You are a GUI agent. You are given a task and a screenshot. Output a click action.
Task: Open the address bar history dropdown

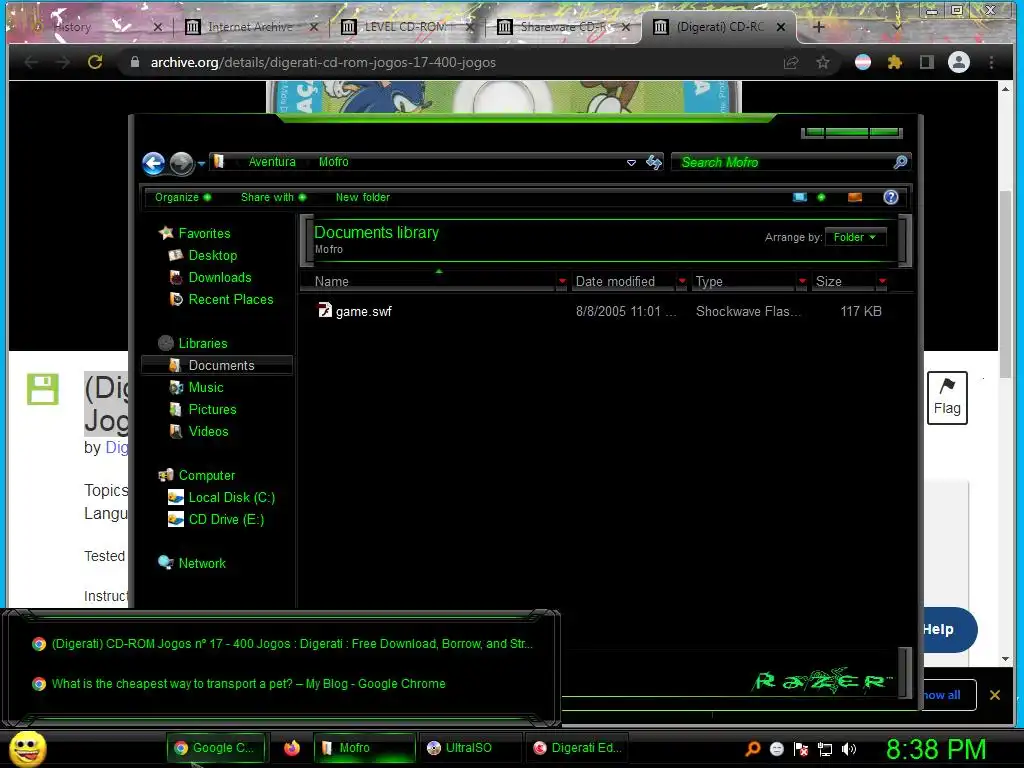tap(631, 163)
